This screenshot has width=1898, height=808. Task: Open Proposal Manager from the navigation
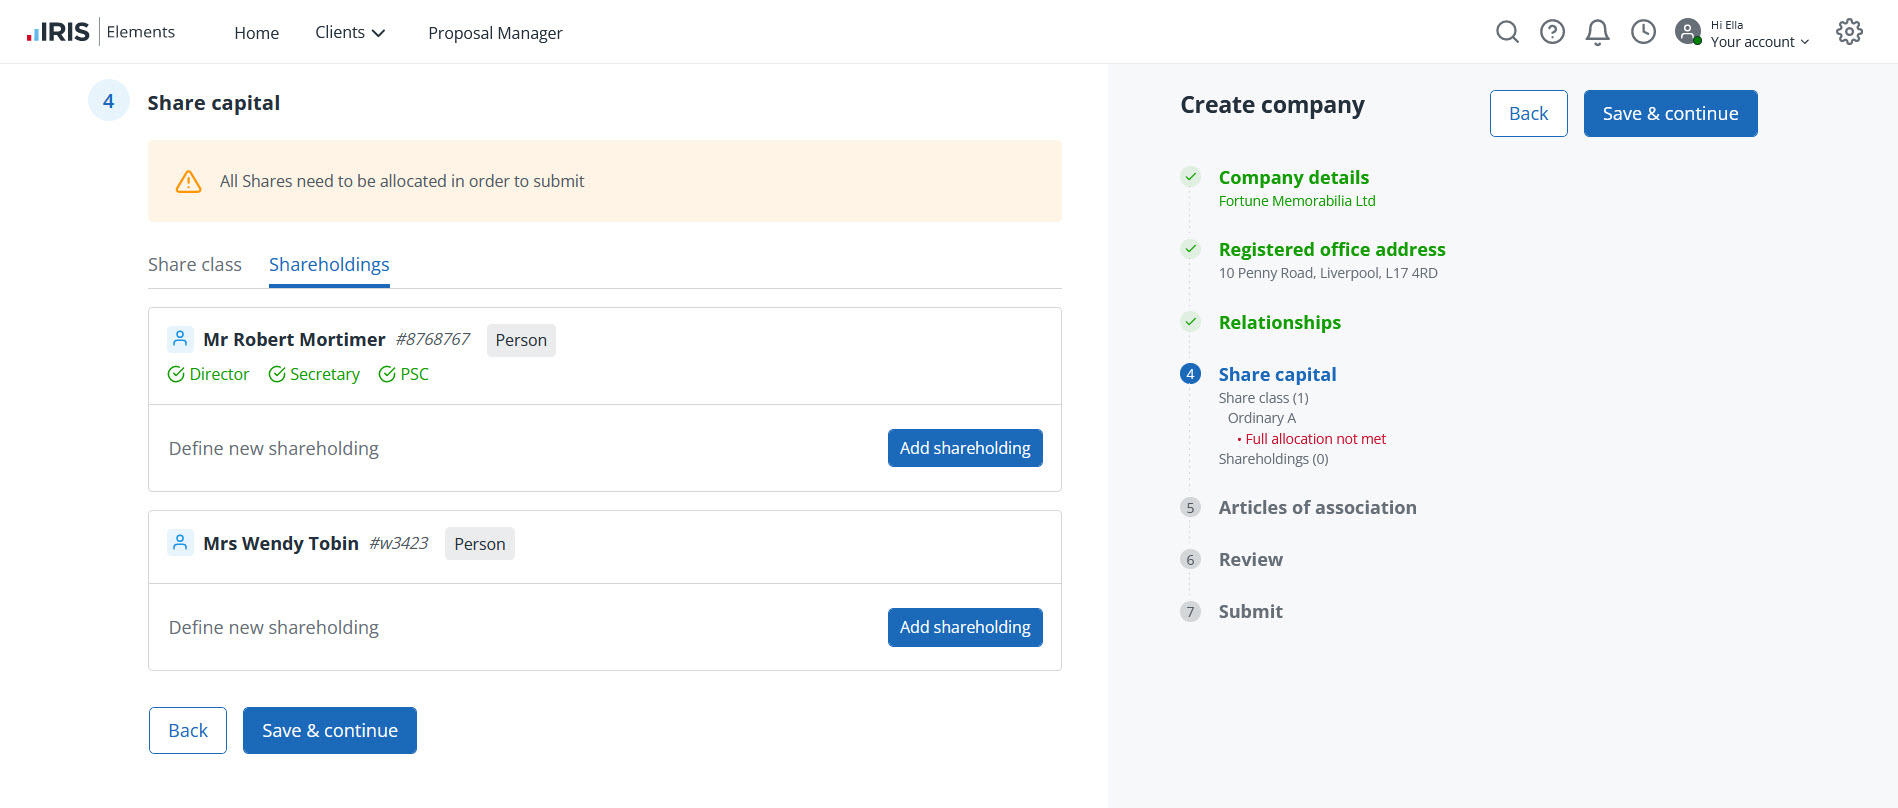[495, 33]
